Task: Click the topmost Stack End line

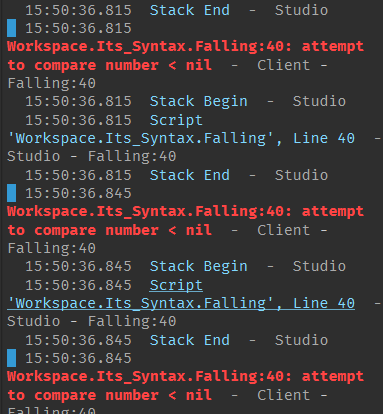Action: [177, 10]
